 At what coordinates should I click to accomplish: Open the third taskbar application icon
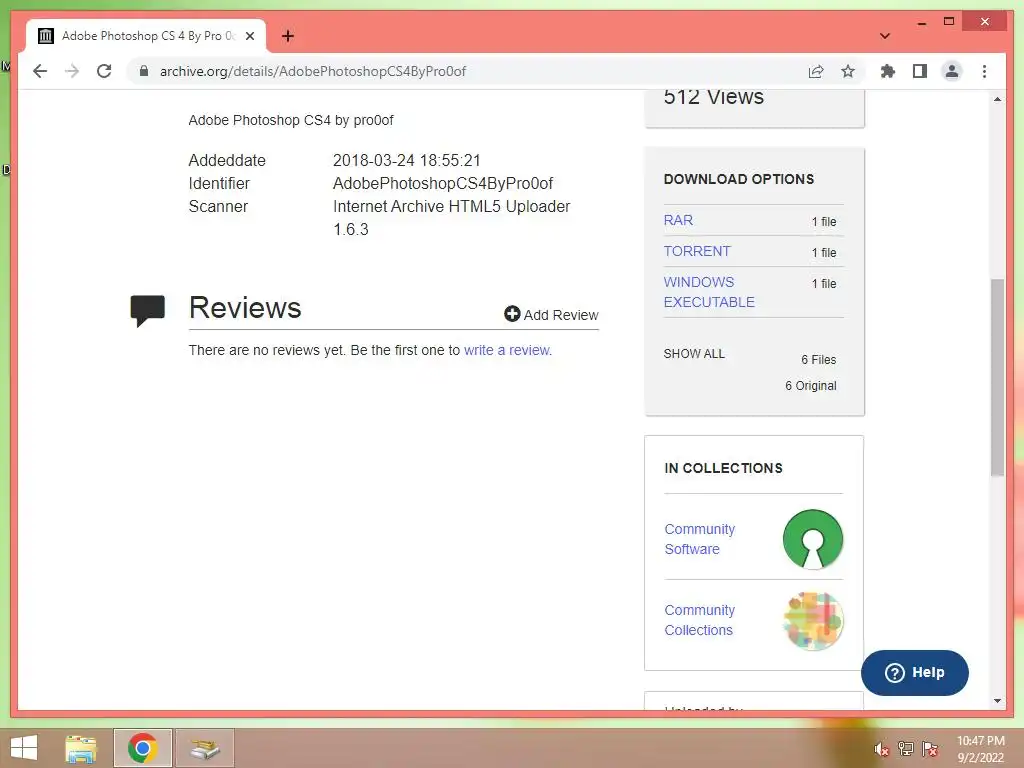(x=205, y=748)
